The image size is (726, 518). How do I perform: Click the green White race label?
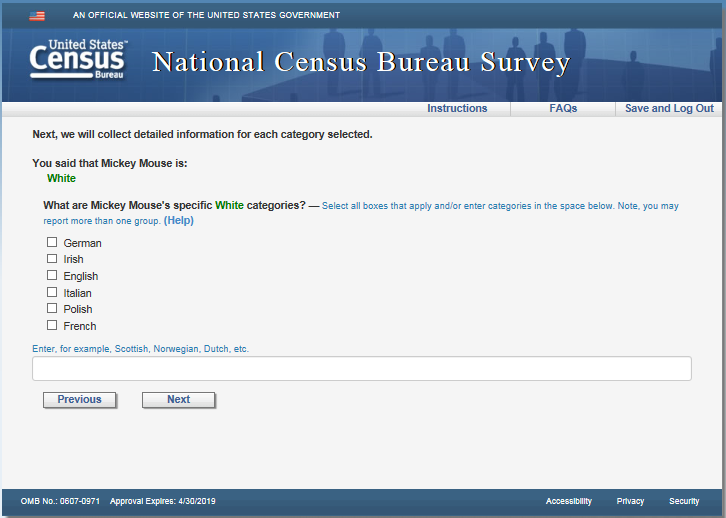pyautogui.click(x=61, y=178)
